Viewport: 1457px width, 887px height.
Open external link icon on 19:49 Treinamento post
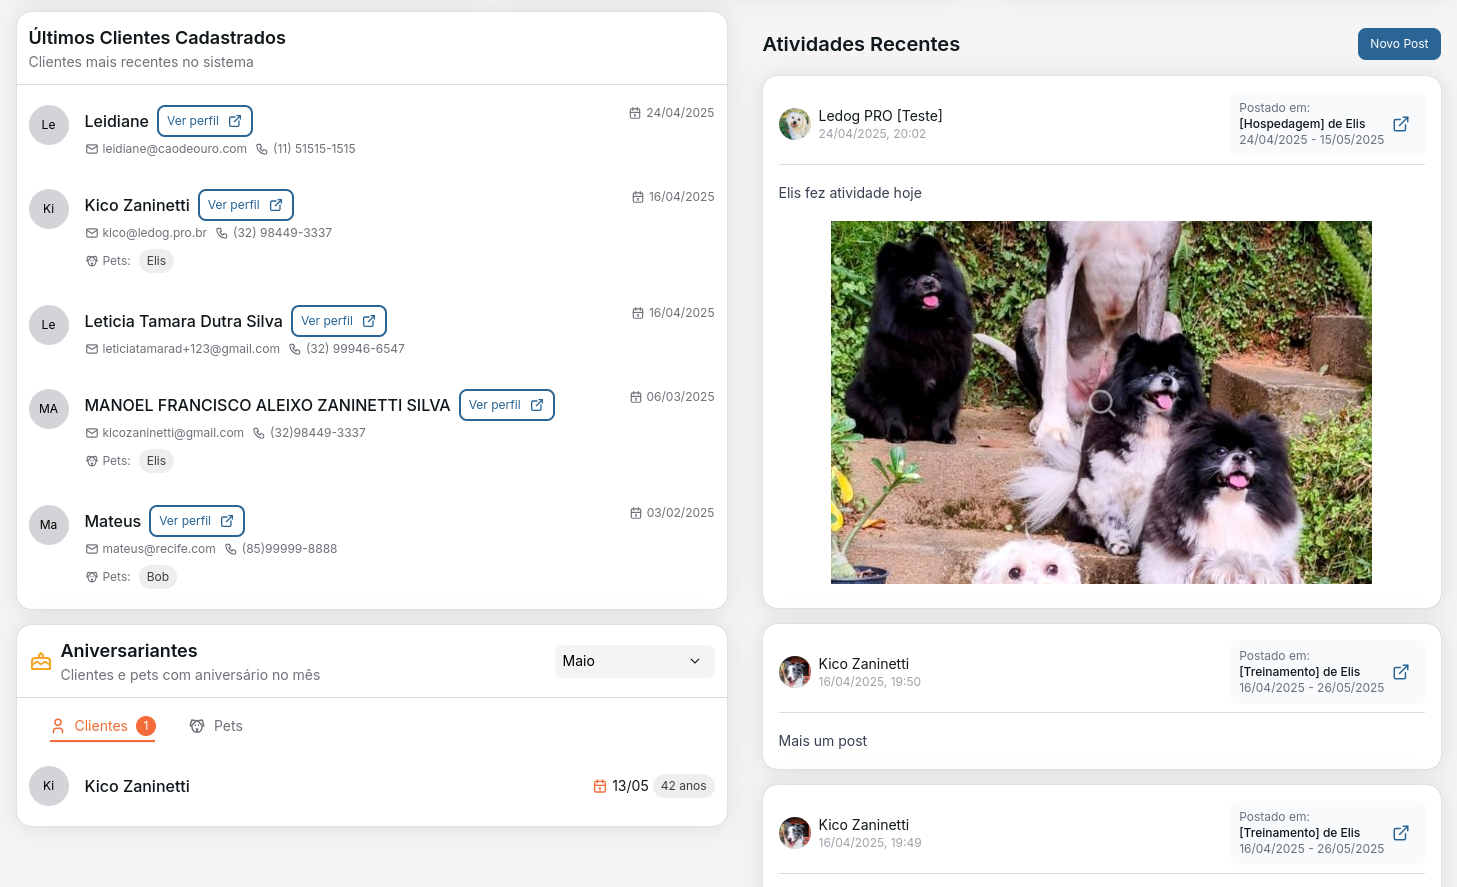click(x=1400, y=833)
